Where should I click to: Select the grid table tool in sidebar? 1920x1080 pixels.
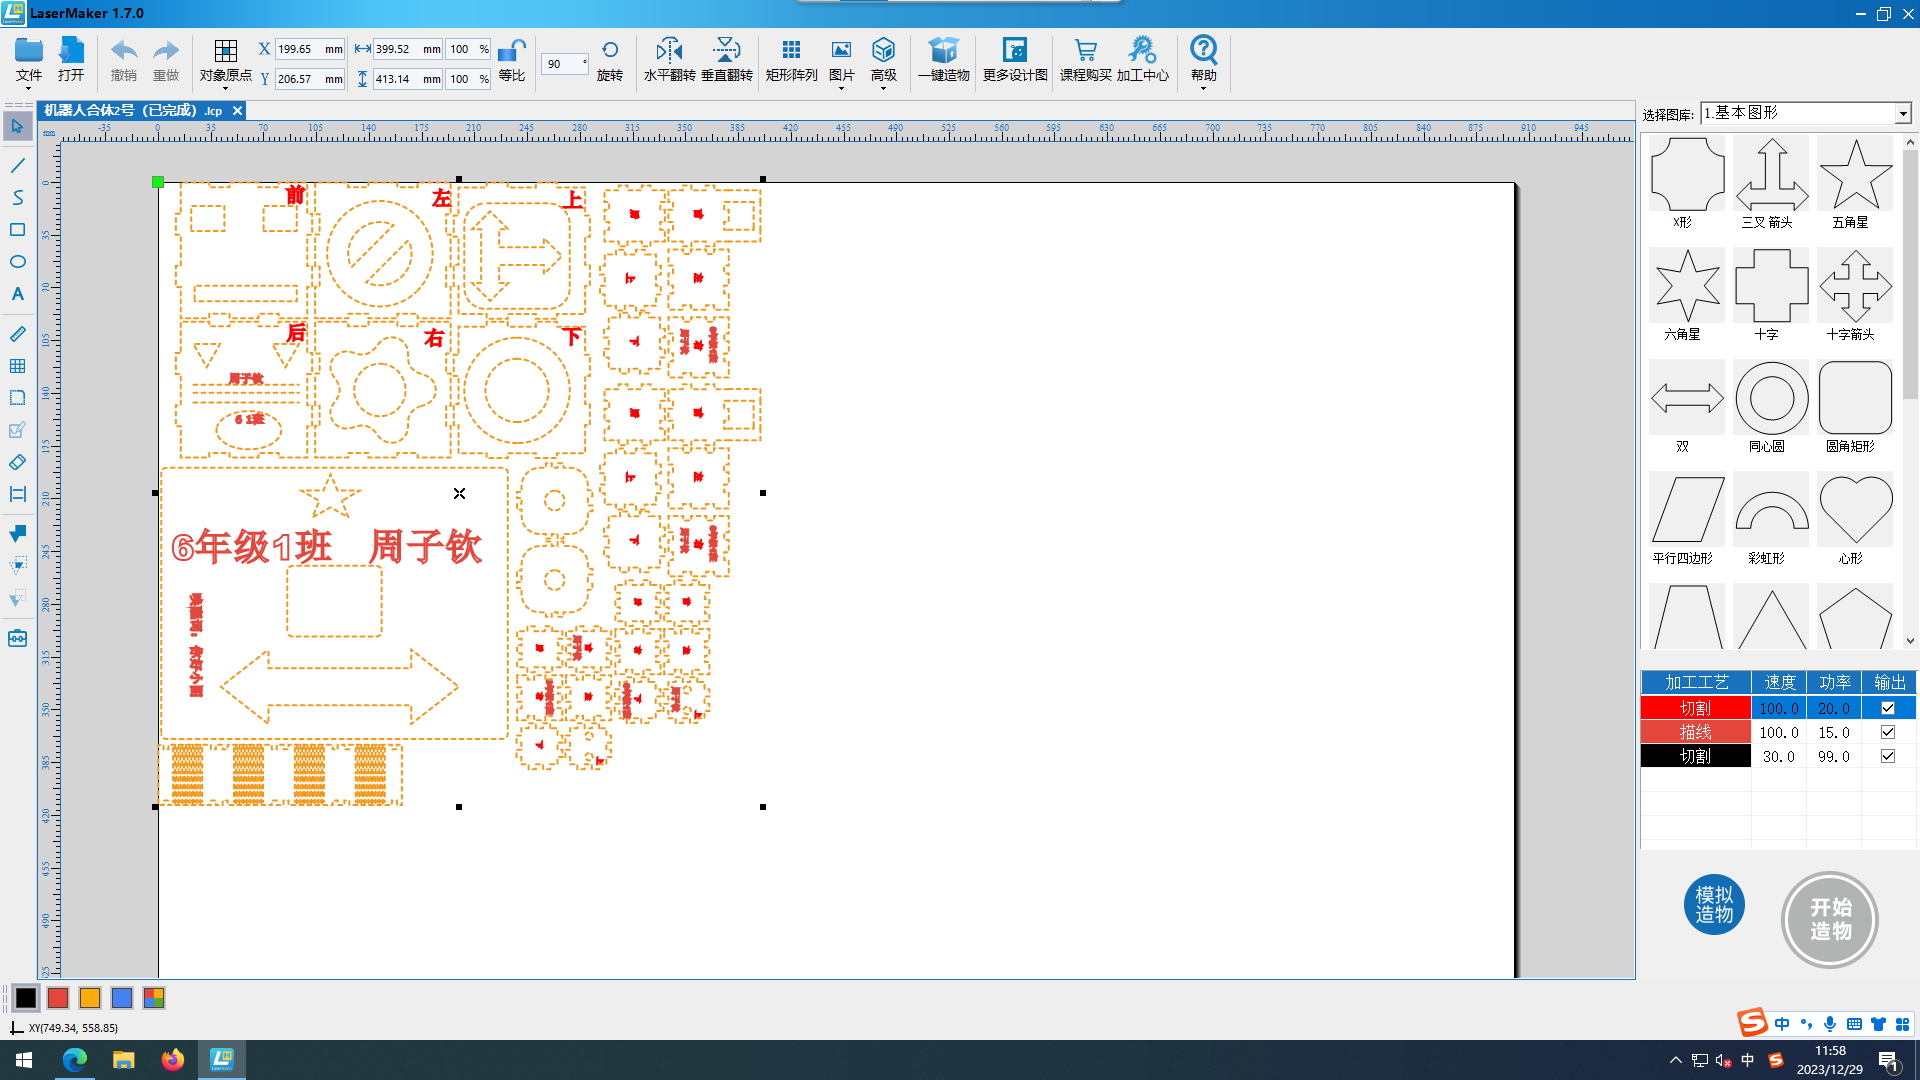(x=18, y=366)
